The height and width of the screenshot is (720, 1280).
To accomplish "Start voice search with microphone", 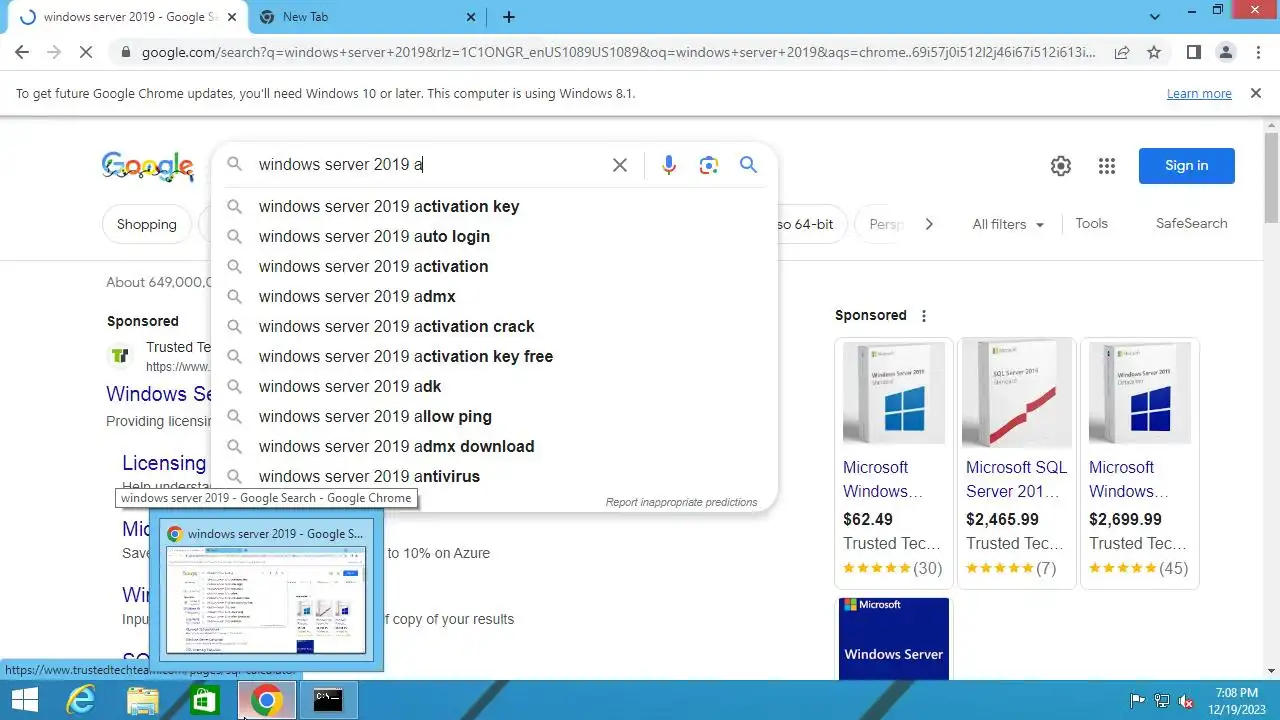I will (669, 165).
